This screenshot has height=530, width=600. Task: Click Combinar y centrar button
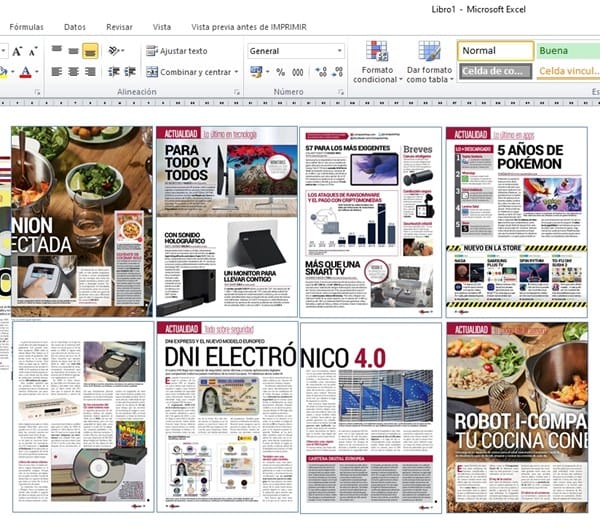(x=189, y=72)
